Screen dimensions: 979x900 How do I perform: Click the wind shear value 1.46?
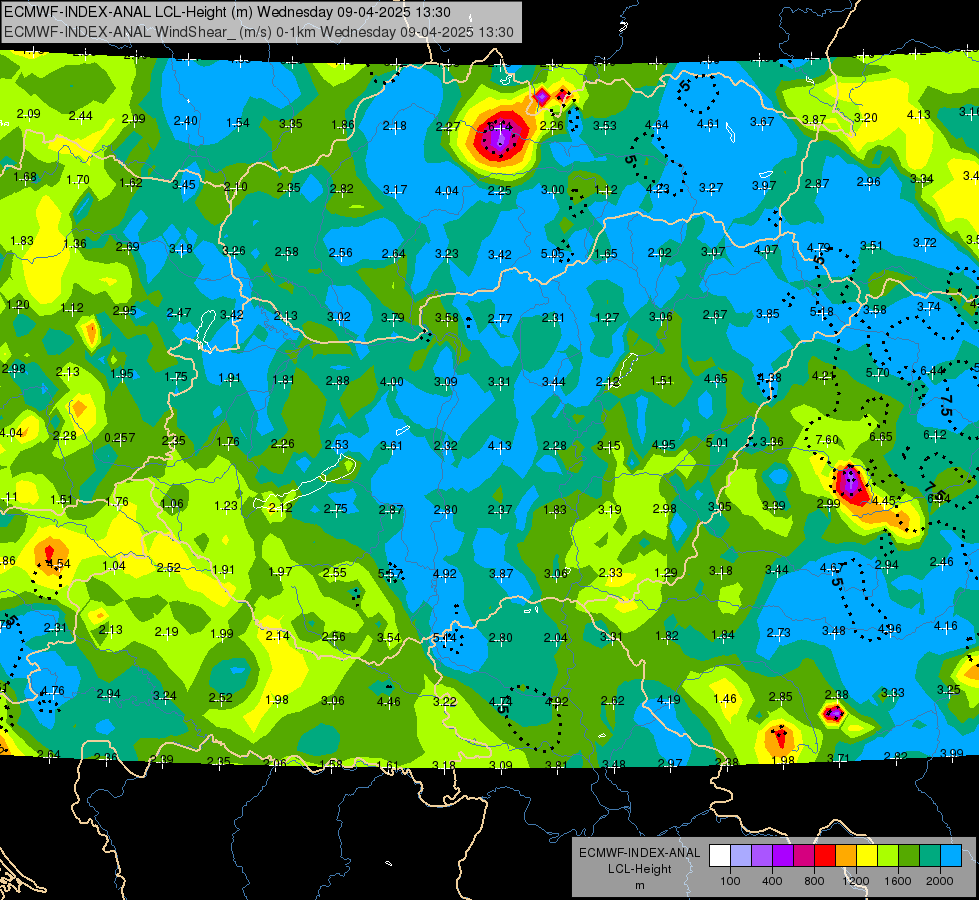[724, 699]
